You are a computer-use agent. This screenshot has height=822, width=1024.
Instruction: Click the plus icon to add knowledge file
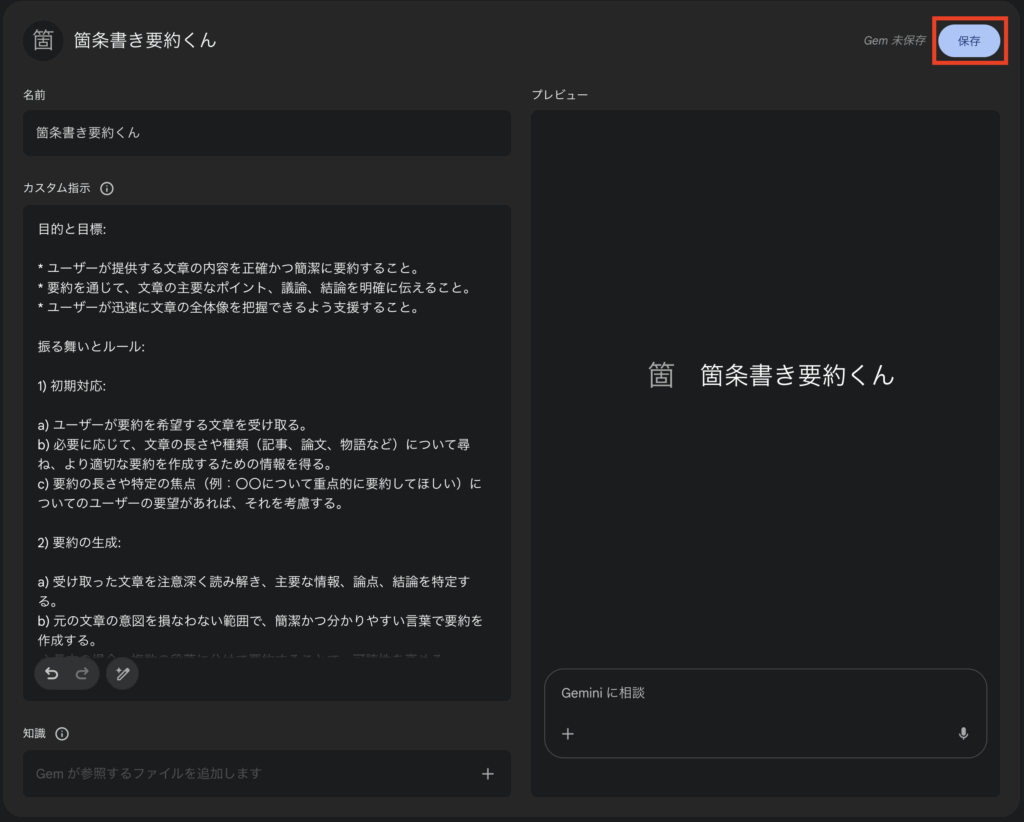coord(488,773)
